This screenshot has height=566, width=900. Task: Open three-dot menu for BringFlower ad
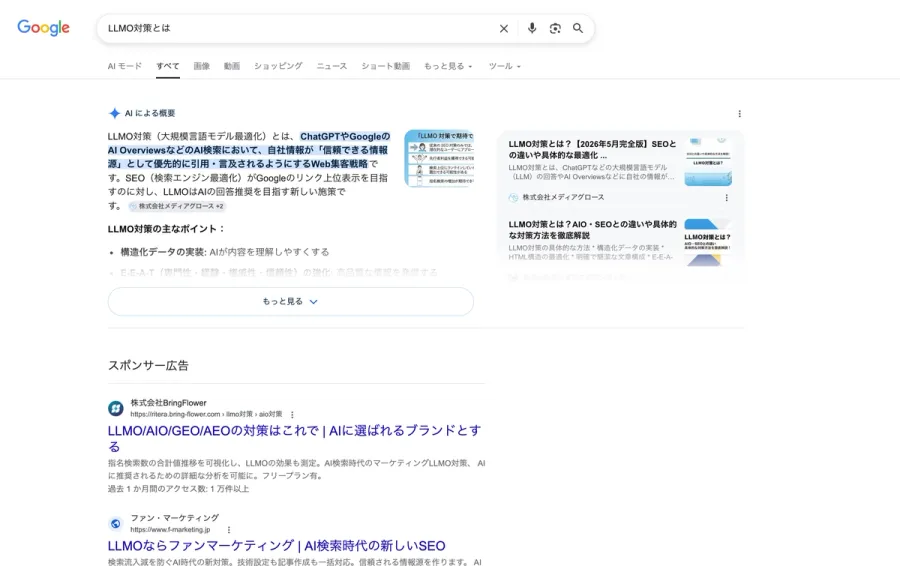click(292, 414)
